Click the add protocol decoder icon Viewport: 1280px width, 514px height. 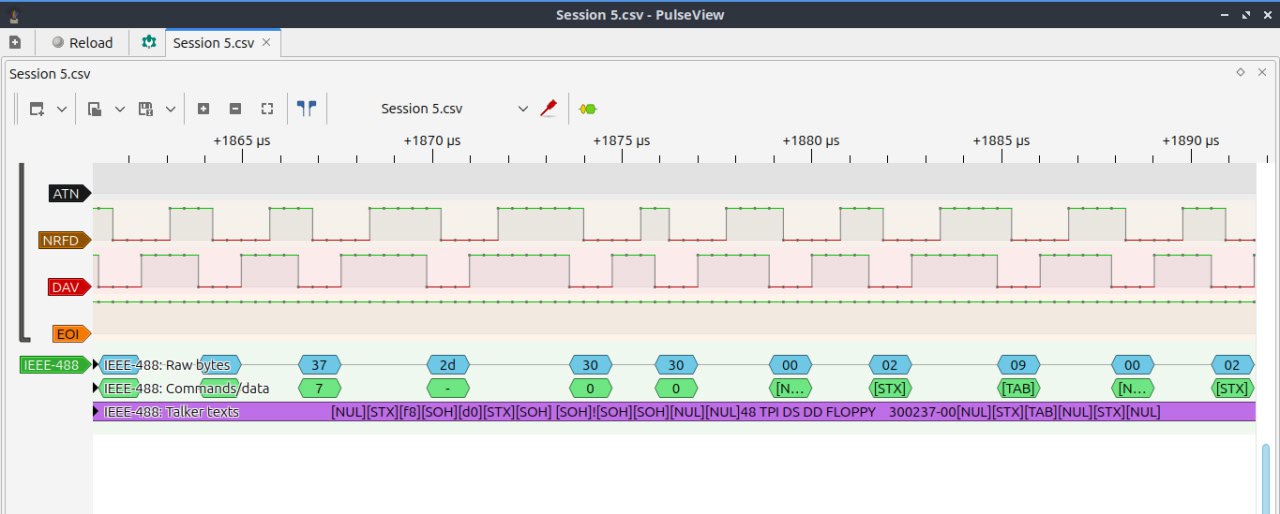click(x=588, y=109)
